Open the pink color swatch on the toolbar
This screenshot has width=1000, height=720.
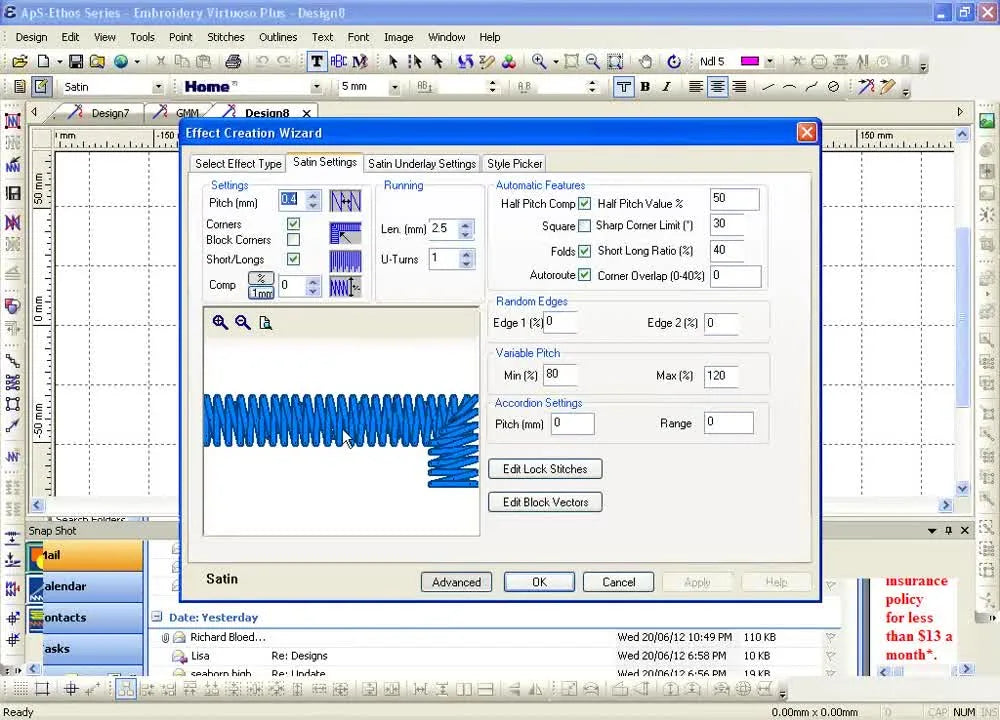pyautogui.click(x=751, y=61)
